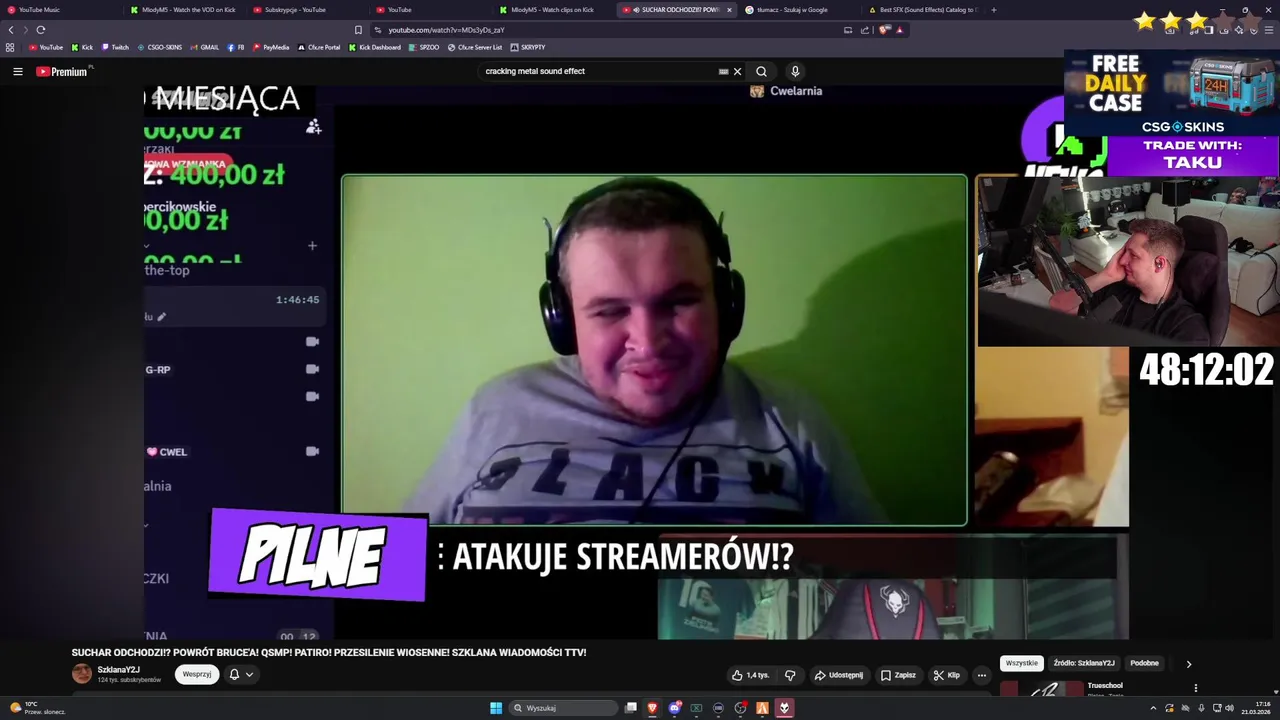
Task: Open the GMAIL bookmark
Action: [x=204, y=47]
